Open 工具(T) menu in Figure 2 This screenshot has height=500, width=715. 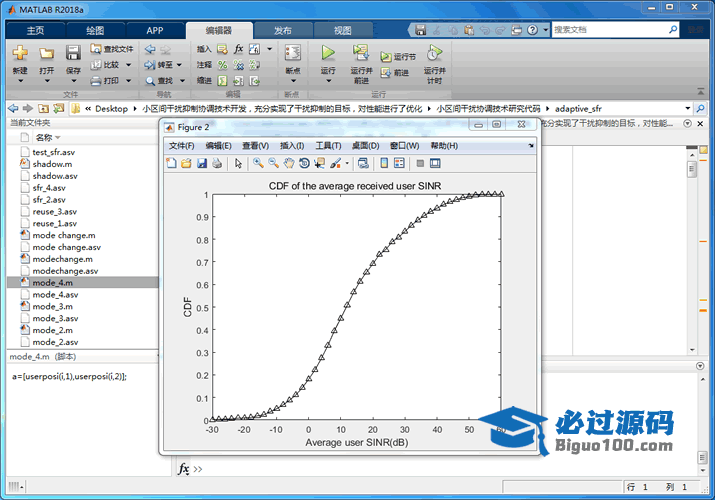click(x=328, y=145)
